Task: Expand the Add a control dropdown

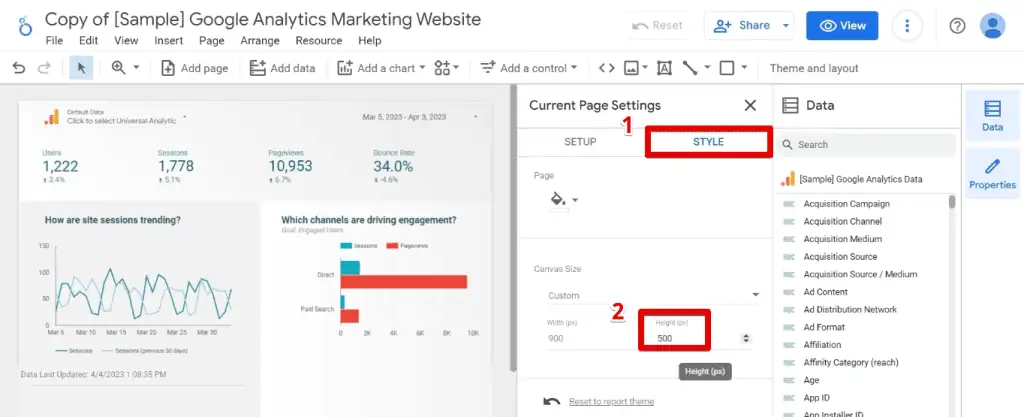Action: click(x=529, y=68)
